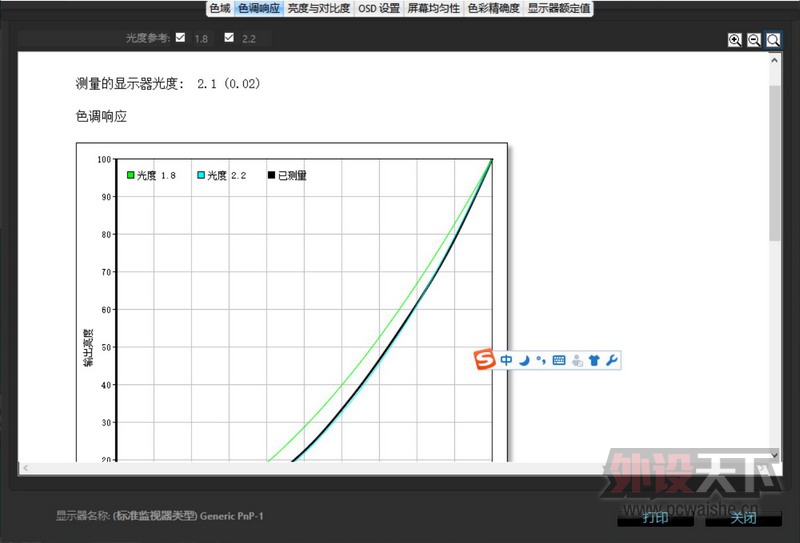This screenshot has height=543, width=800.
Task: Toggle Sogou Chinese input mode 中 icon
Action: (506, 360)
